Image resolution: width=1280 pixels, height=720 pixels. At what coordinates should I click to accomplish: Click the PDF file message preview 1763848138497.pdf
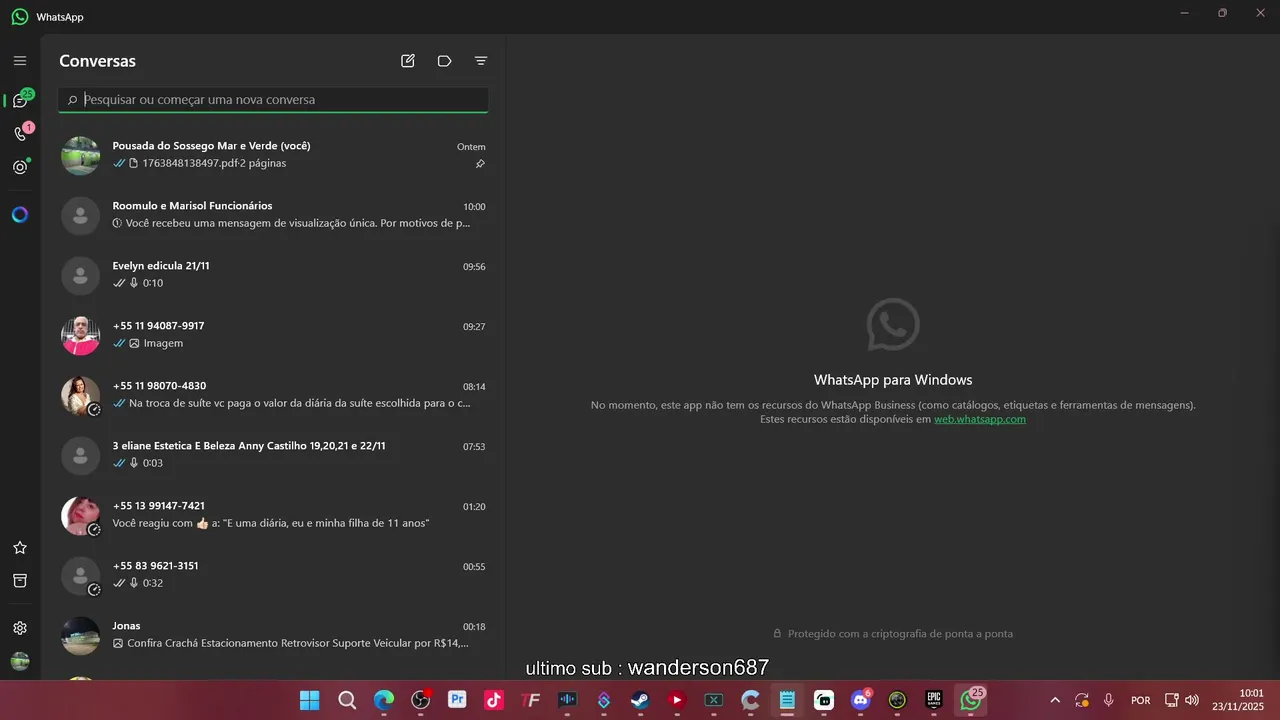(x=207, y=163)
